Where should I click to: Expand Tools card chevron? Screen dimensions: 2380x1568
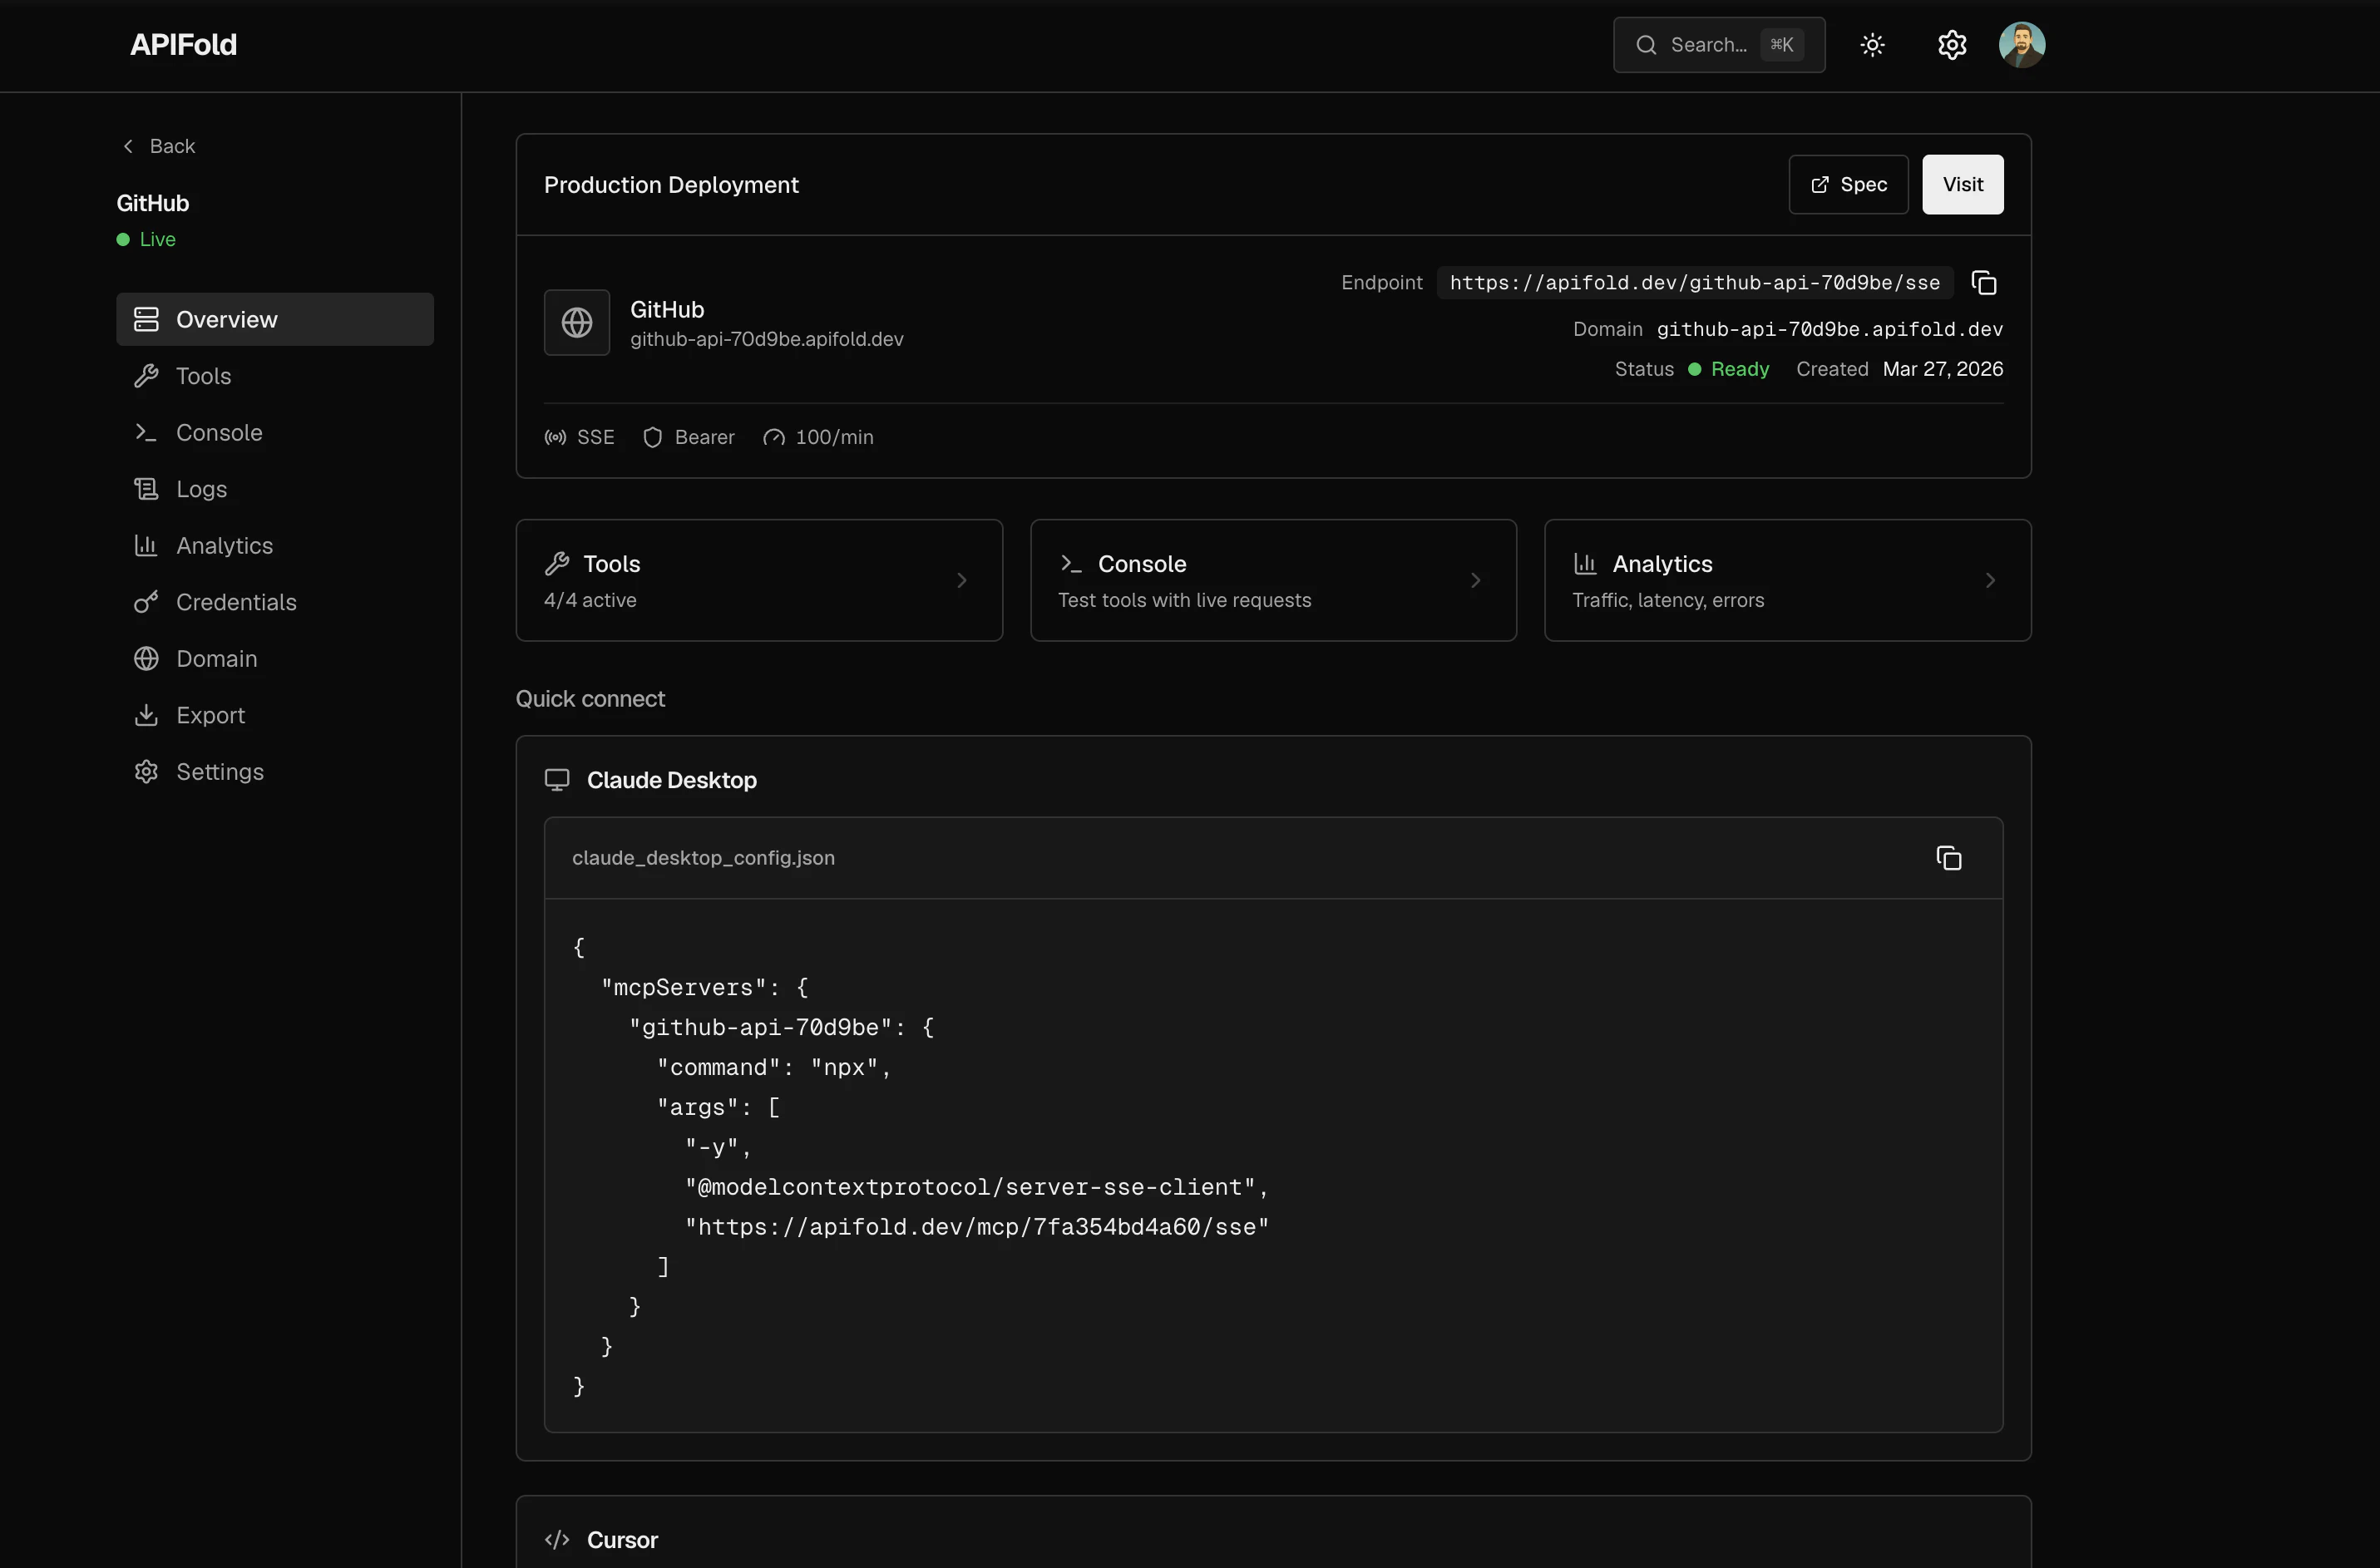(x=961, y=580)
